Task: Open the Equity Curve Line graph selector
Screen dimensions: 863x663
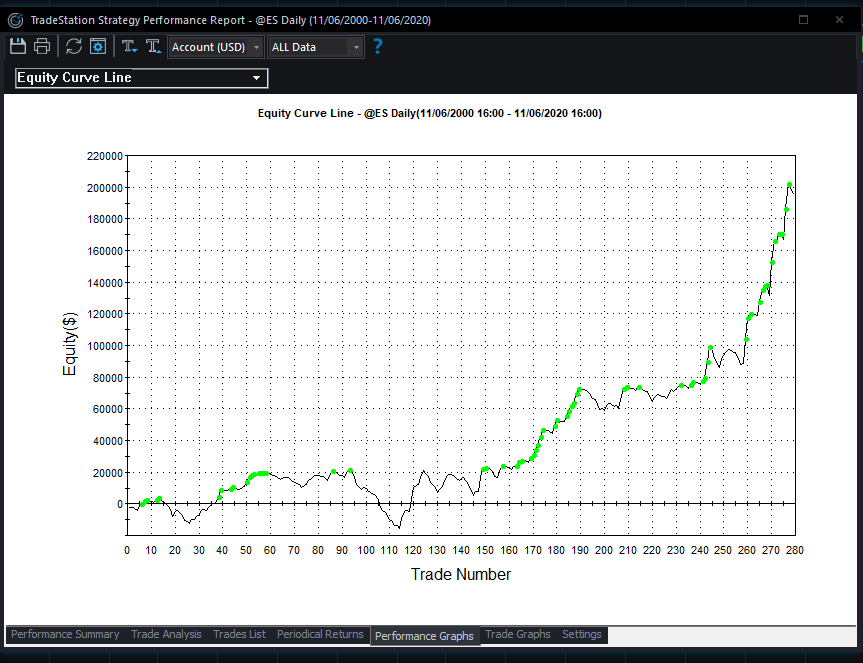Action: 258,77
